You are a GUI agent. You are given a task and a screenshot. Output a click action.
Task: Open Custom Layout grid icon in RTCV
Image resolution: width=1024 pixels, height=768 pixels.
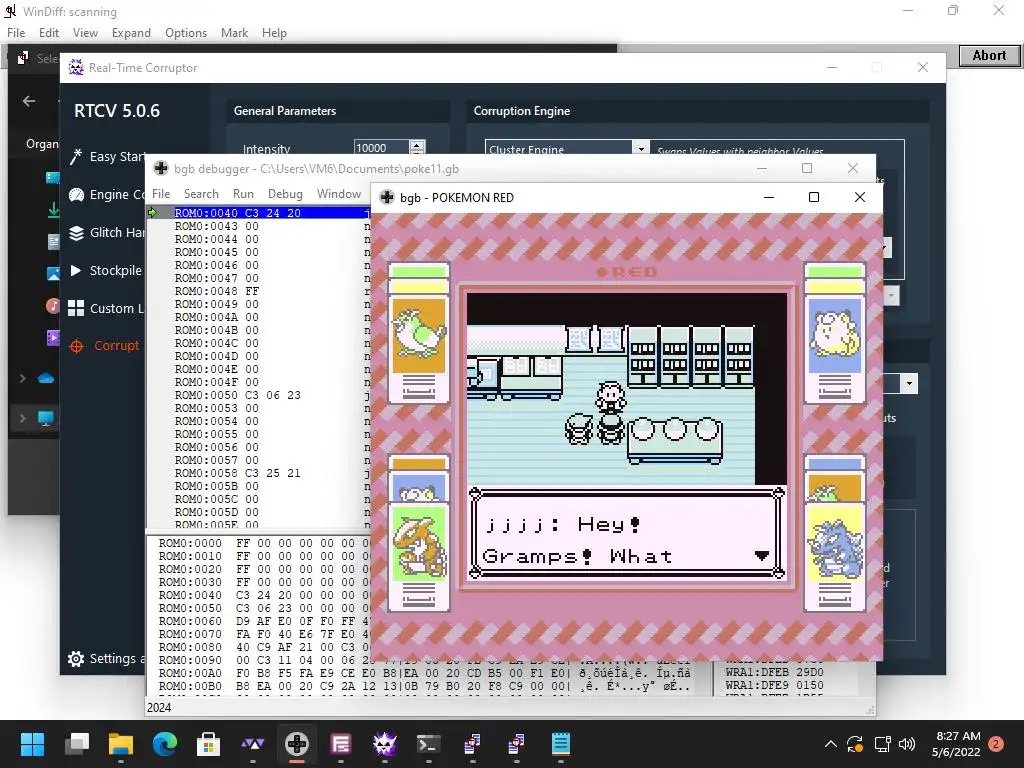[76, 308]
